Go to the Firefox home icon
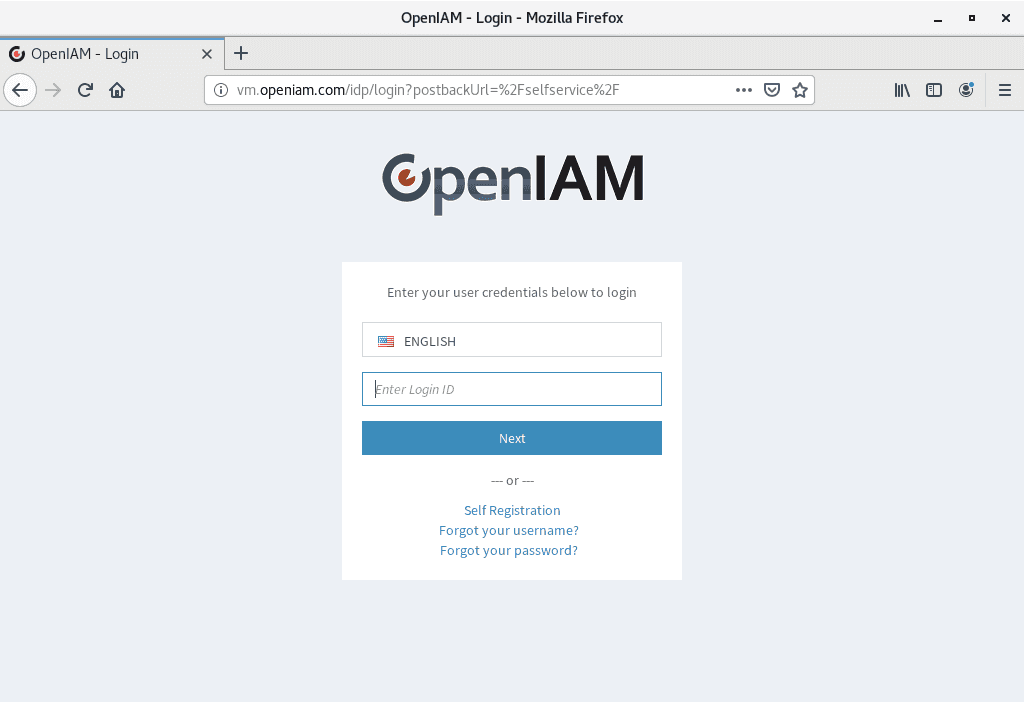This screenshot has width=1024, height=702. (x=117, y=90)
